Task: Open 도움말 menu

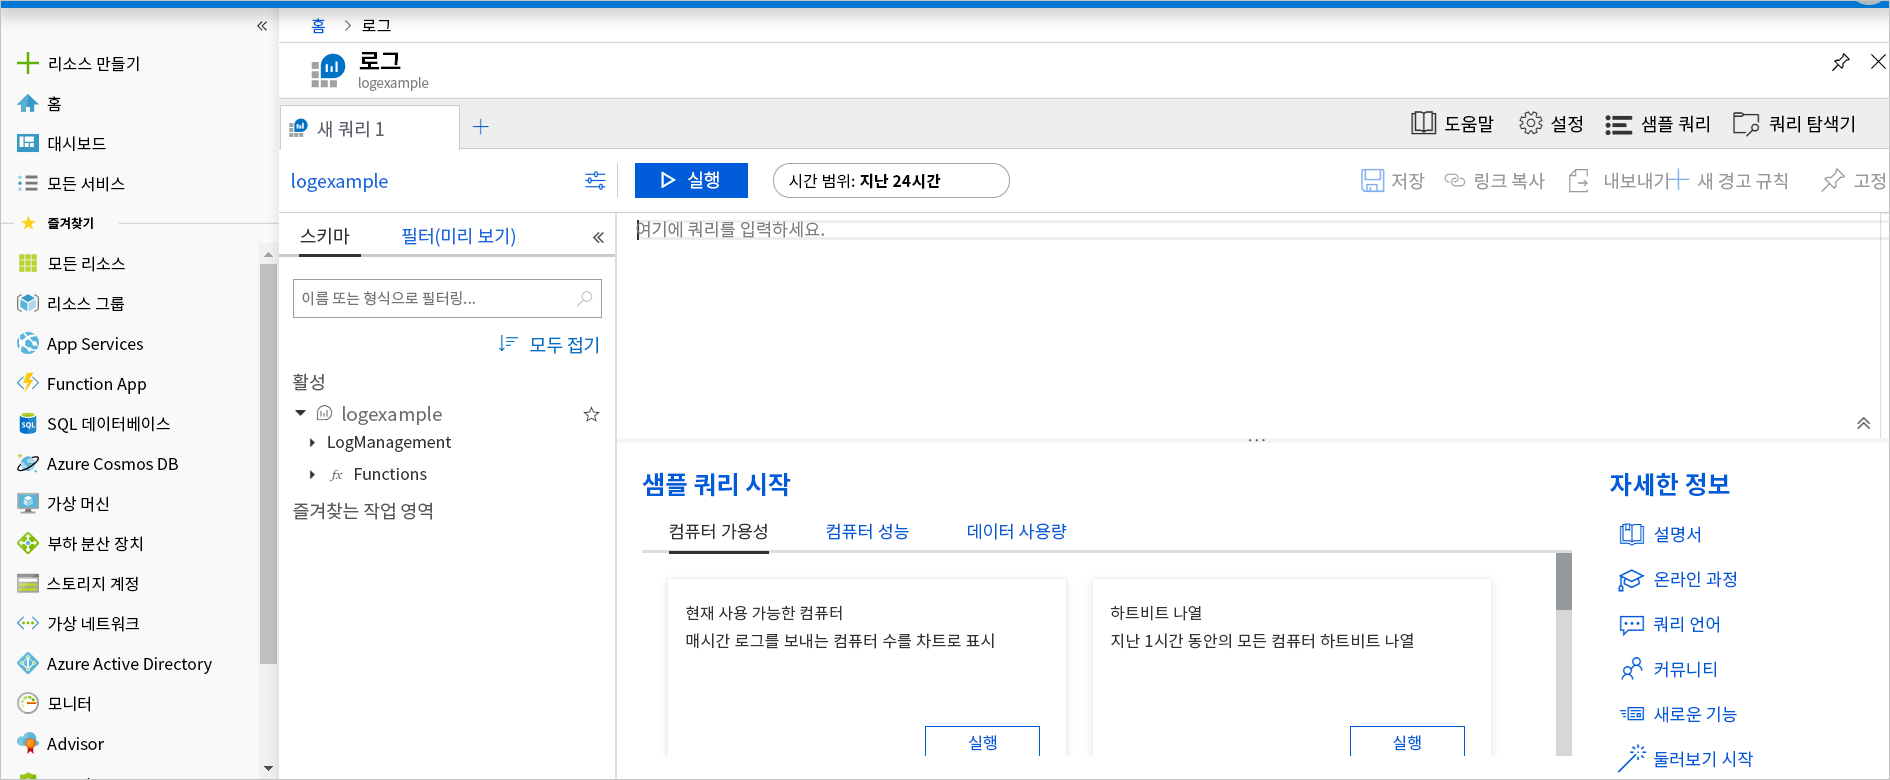Action: click(x=1452, y=124)
